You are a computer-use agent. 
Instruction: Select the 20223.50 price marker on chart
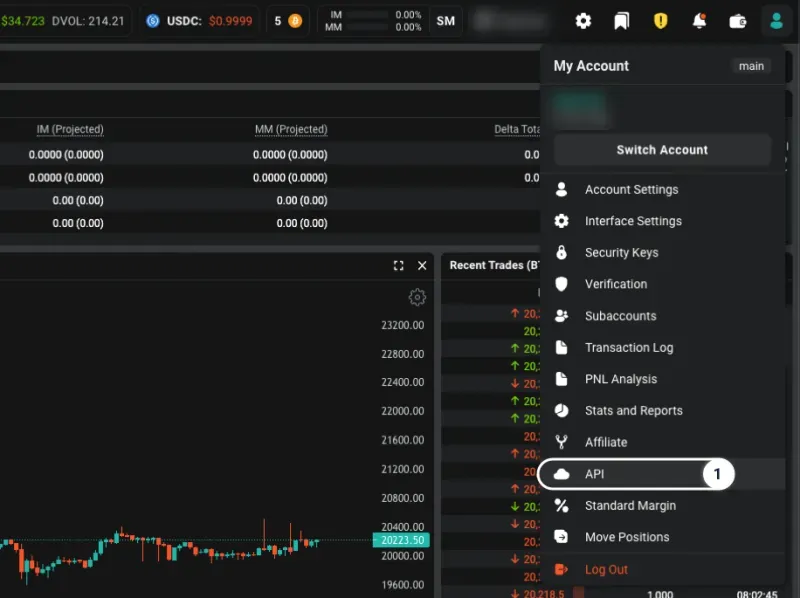(402, 540)
